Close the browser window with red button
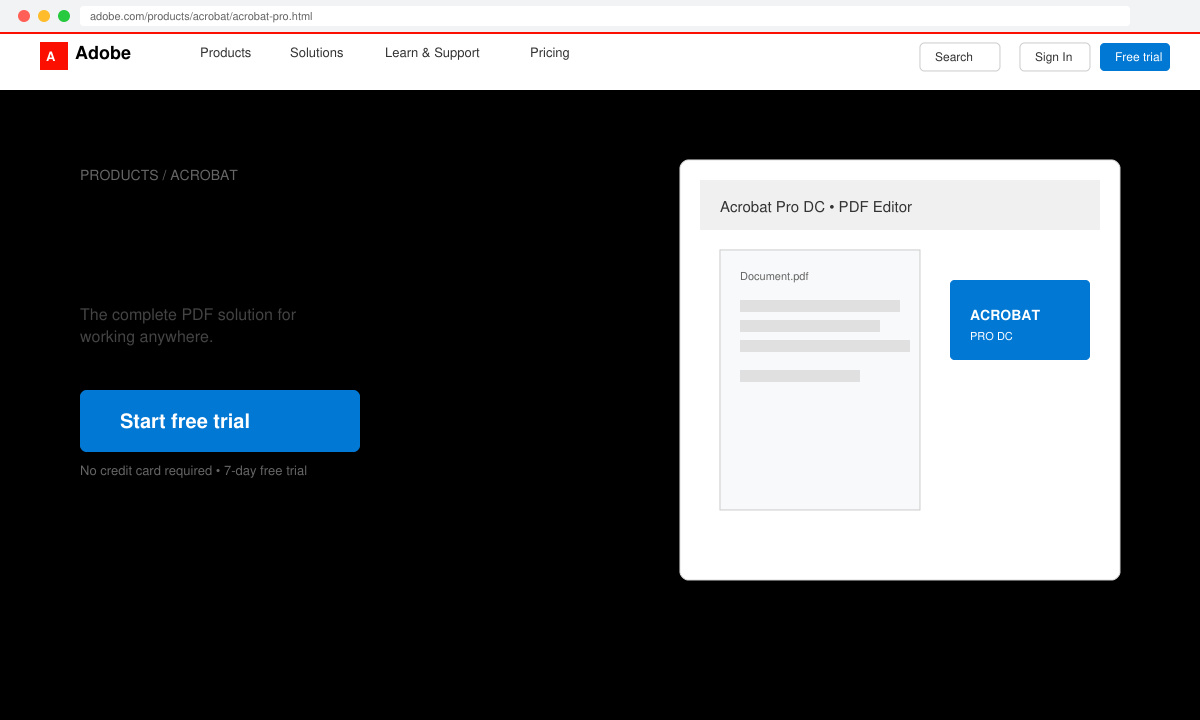The image size is (1200, 720). point(24,16)
